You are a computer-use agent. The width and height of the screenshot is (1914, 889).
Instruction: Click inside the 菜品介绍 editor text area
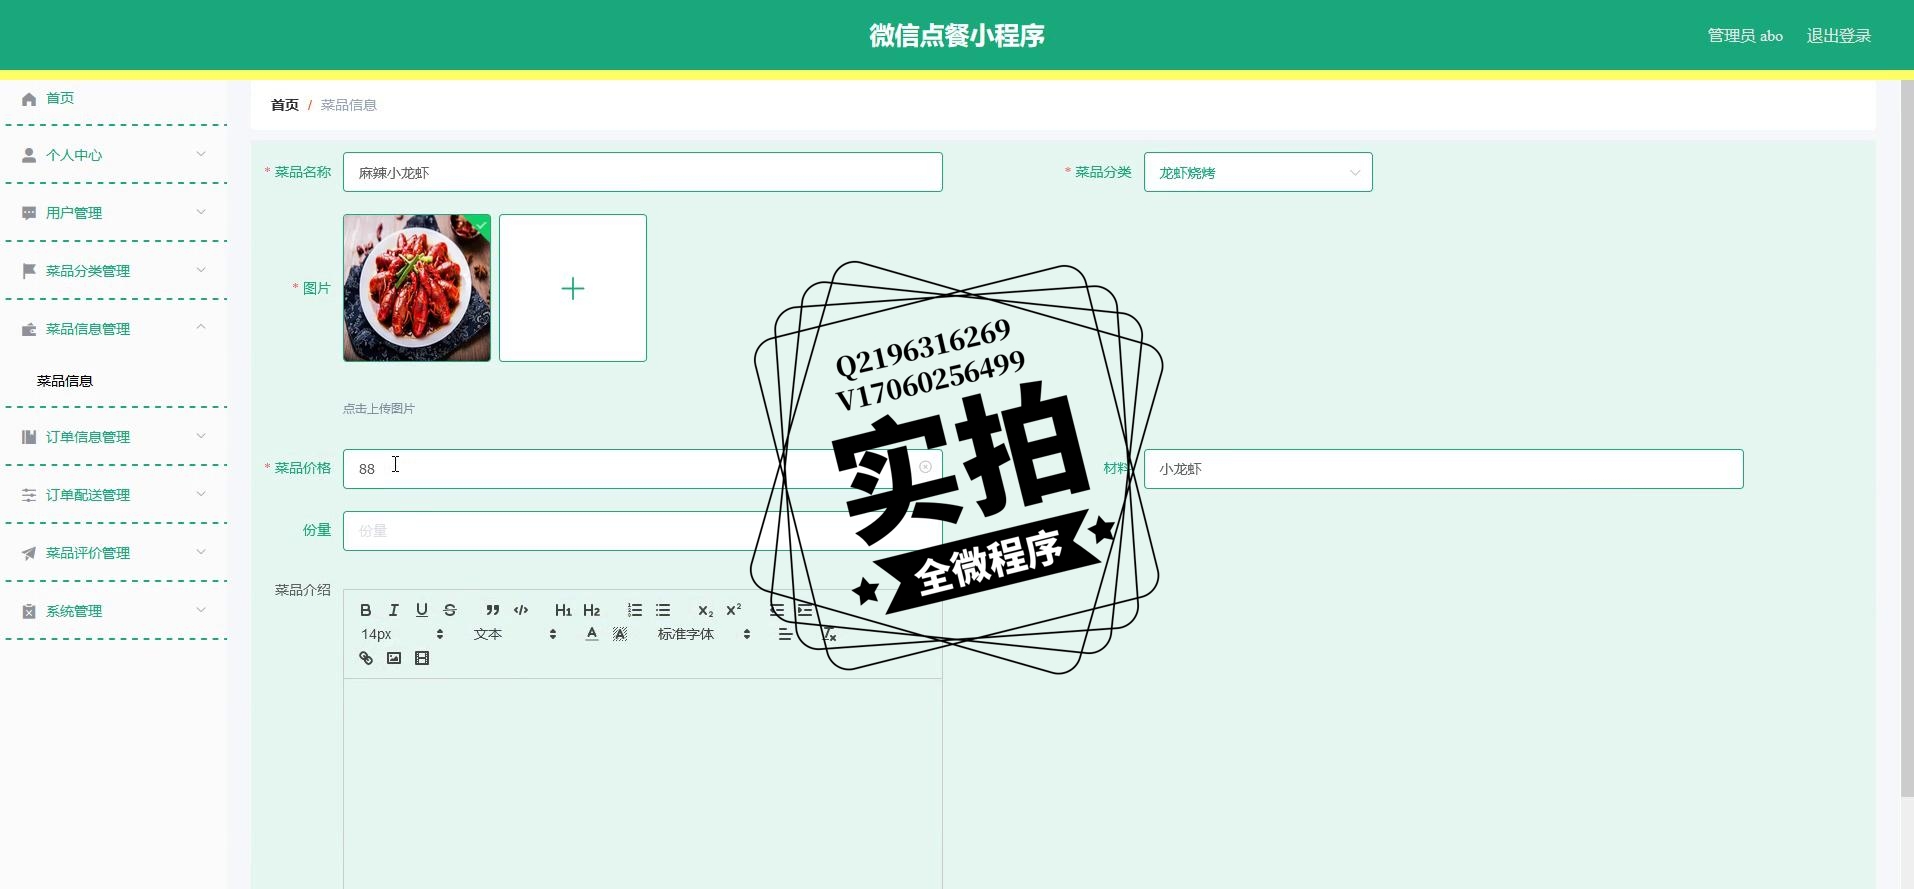click(x=642, y=783)
